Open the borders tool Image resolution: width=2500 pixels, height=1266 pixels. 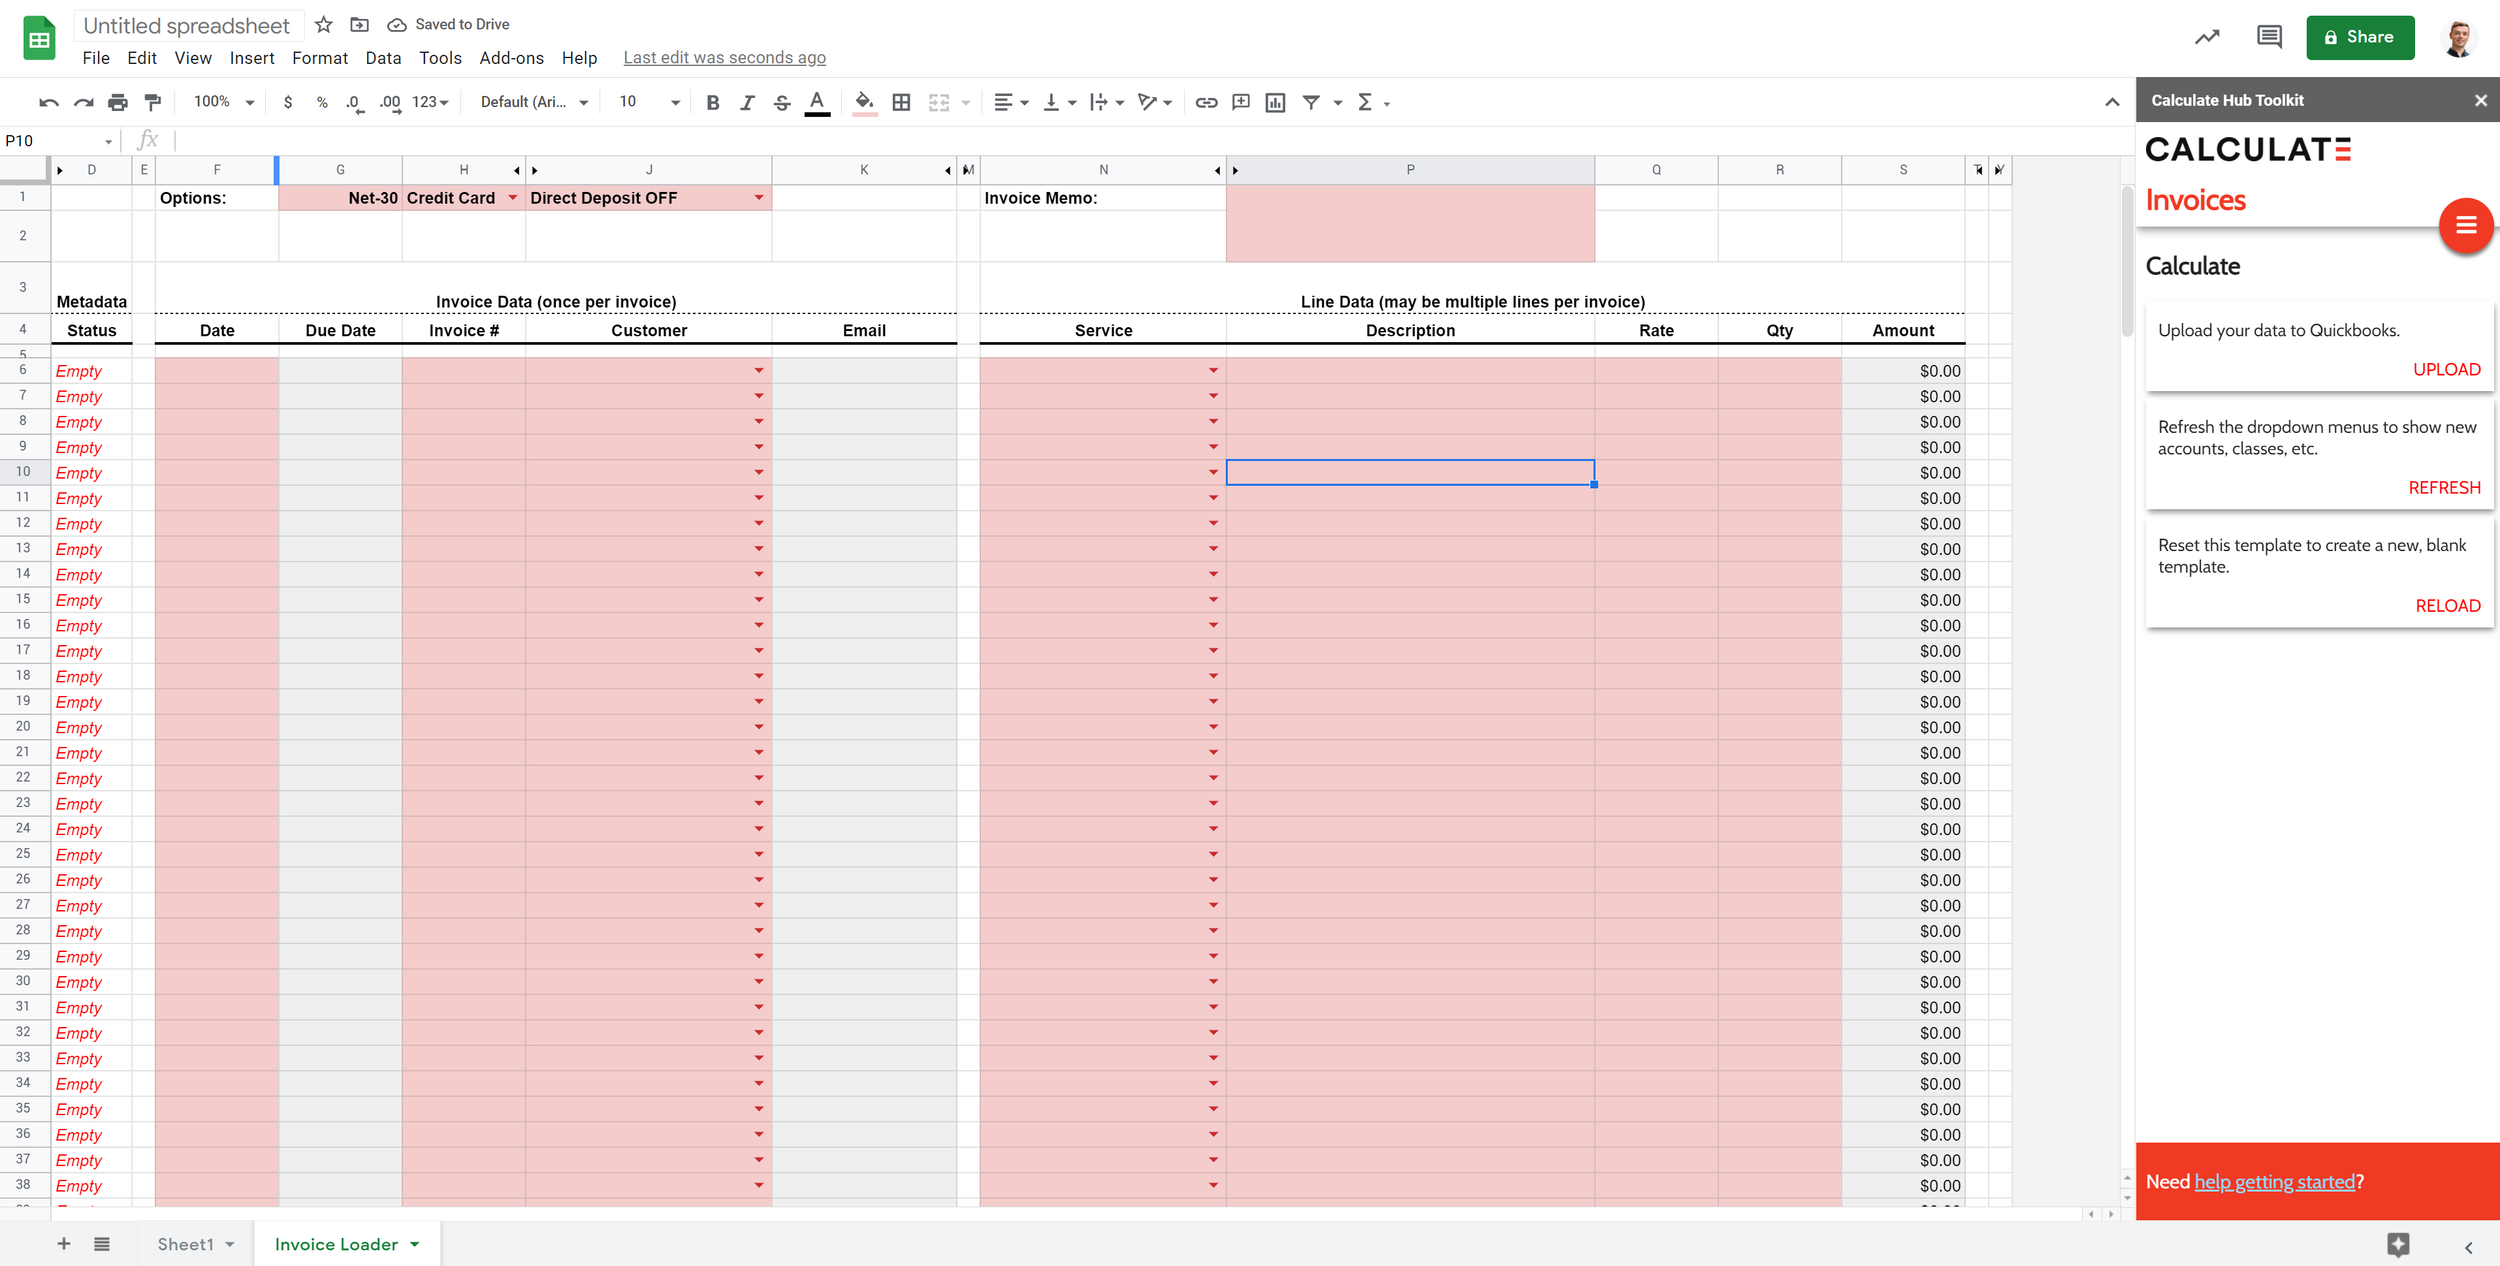tap(901, 102)
